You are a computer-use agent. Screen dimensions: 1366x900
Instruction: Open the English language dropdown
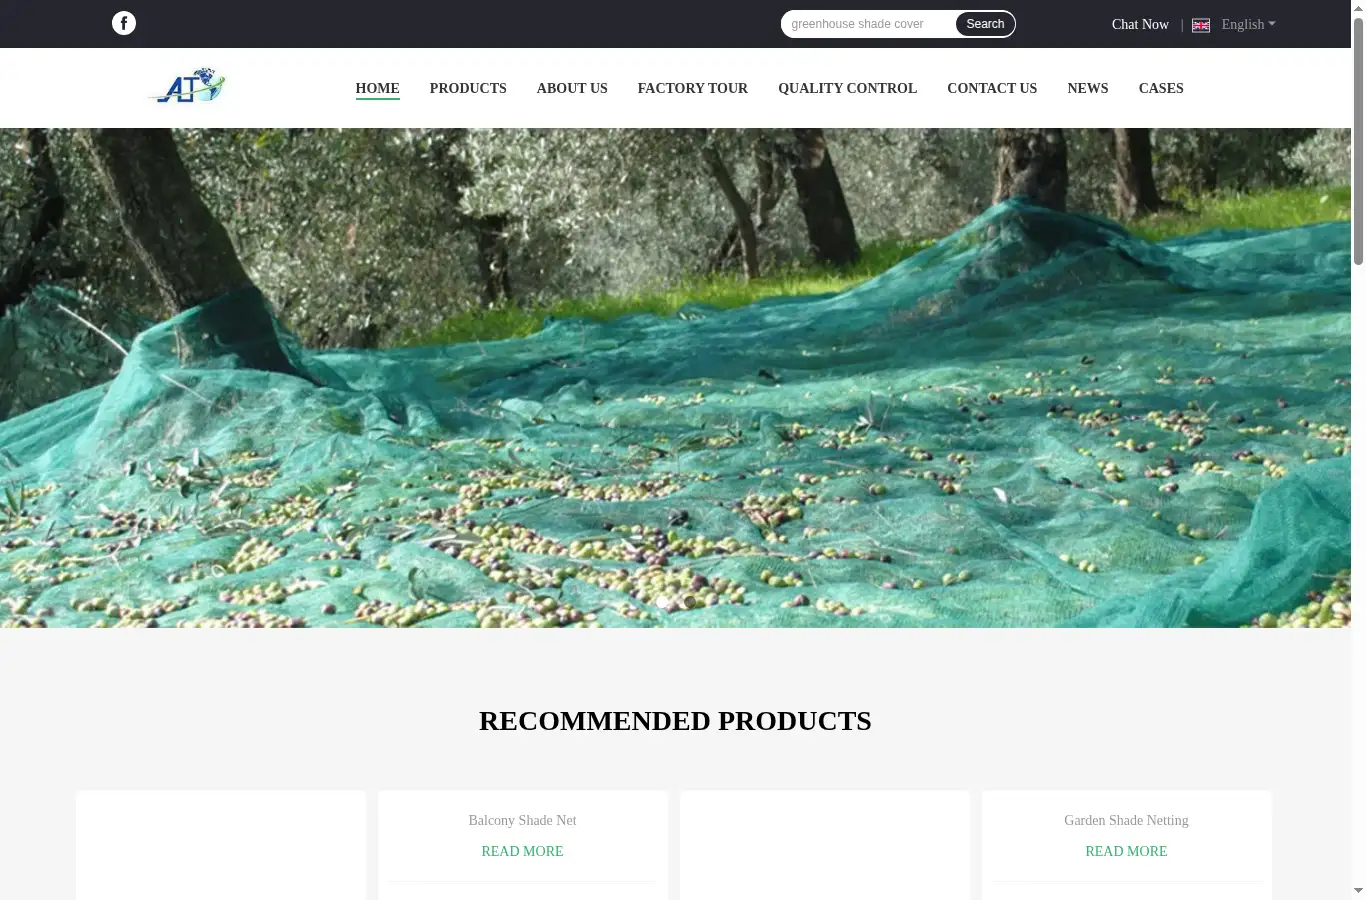[1248, 24]
